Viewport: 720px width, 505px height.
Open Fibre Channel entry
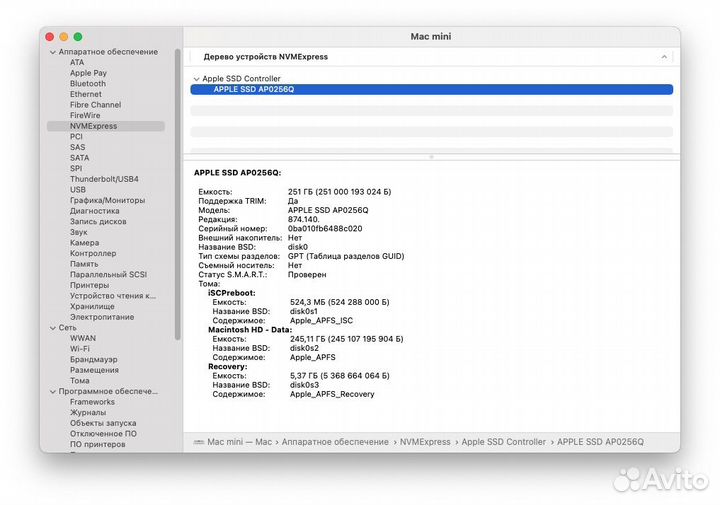pyautogui.click(x=96, y=105)
